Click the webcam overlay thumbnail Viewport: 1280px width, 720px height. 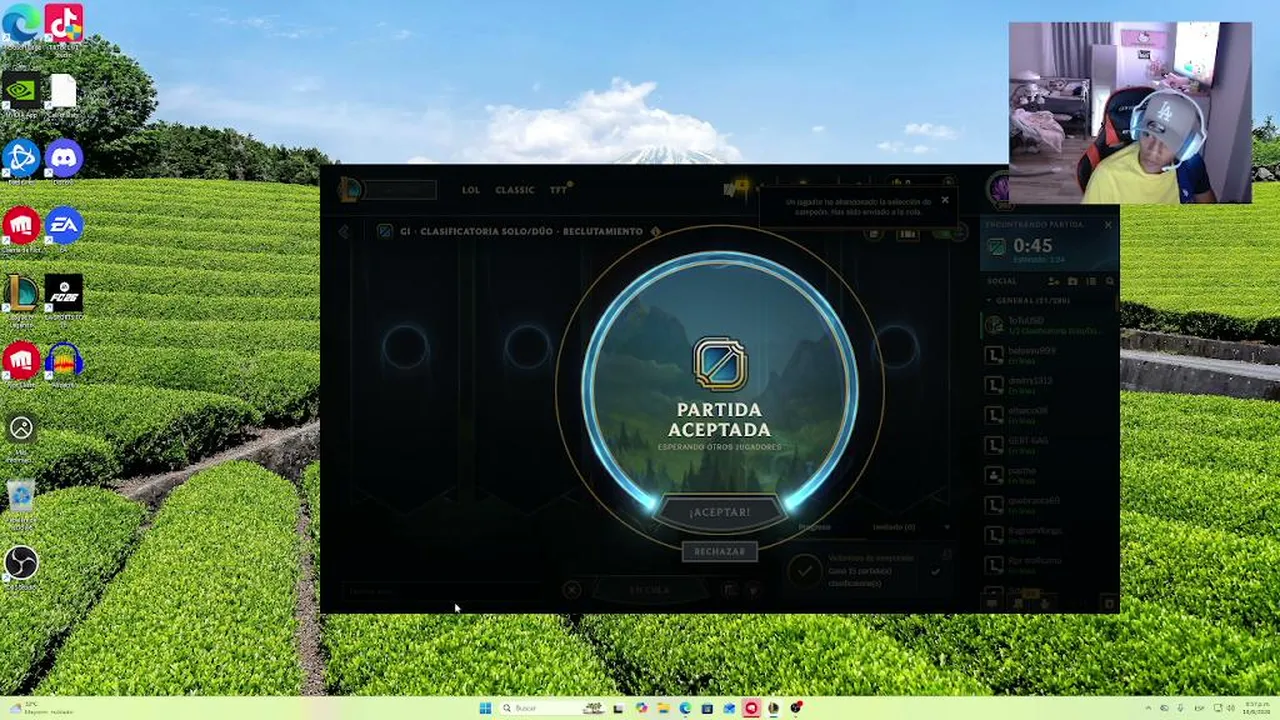click(1130, 113)
